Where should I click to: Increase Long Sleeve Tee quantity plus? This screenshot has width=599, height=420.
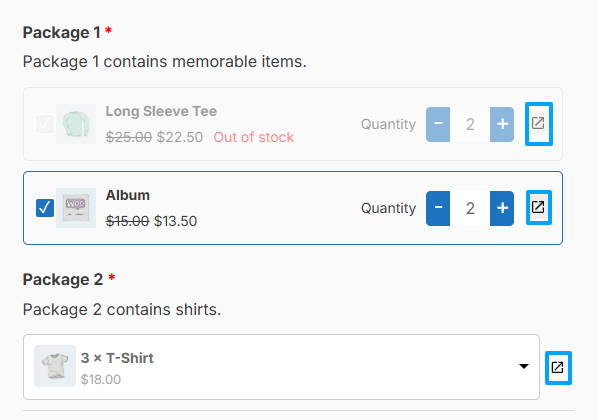[502, 124]
